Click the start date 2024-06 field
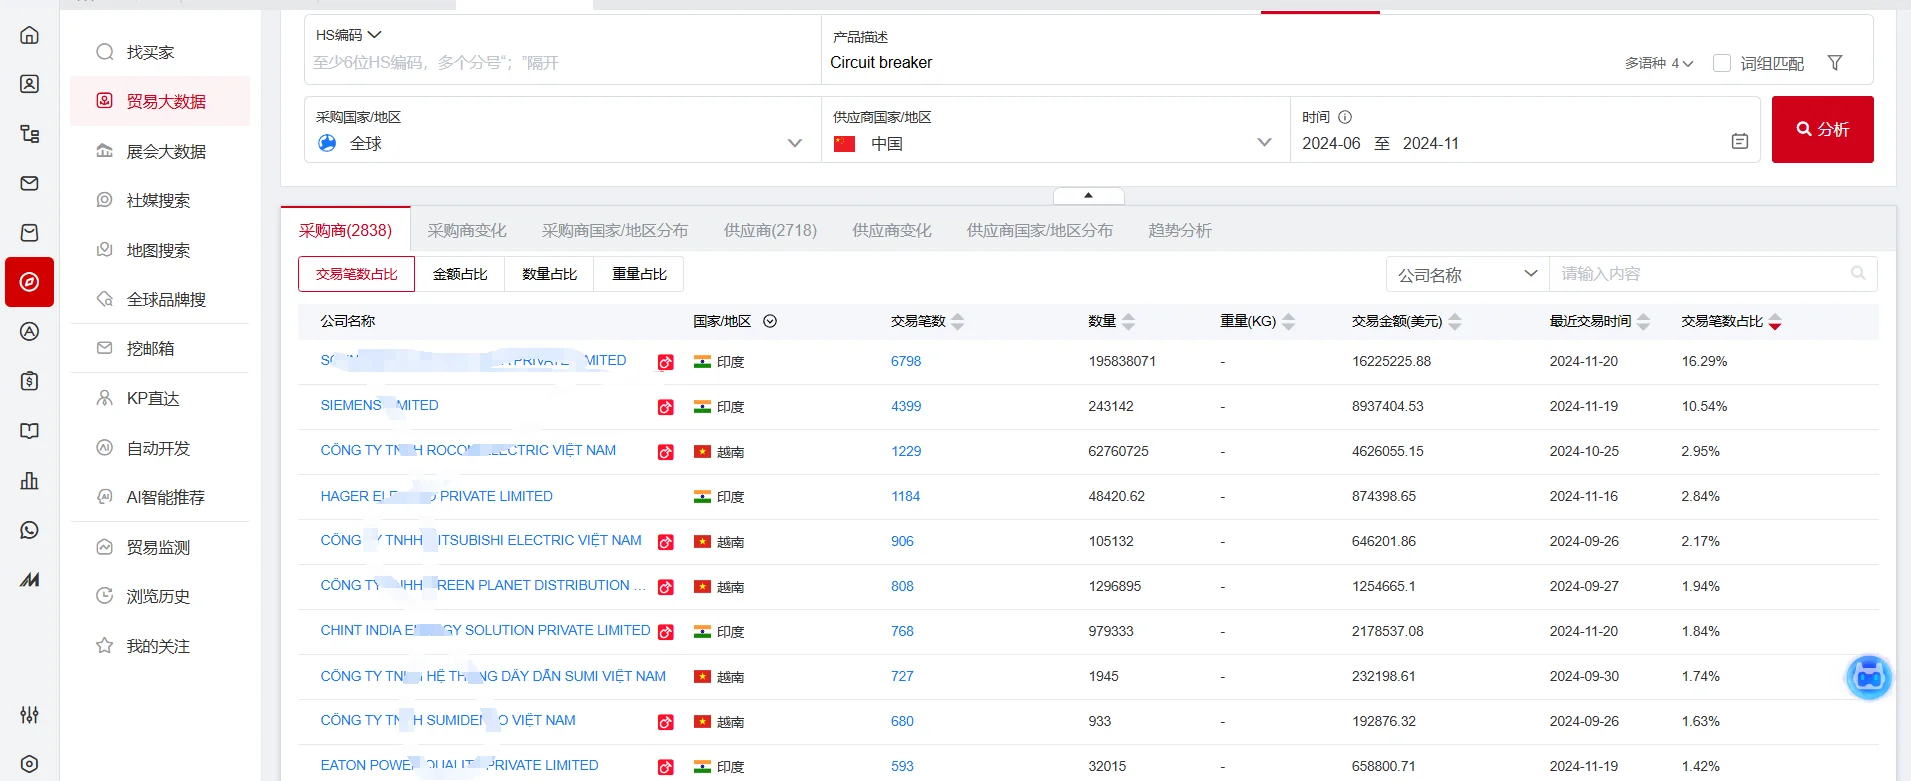The image size is (1911, 781). pos(1331,143)
